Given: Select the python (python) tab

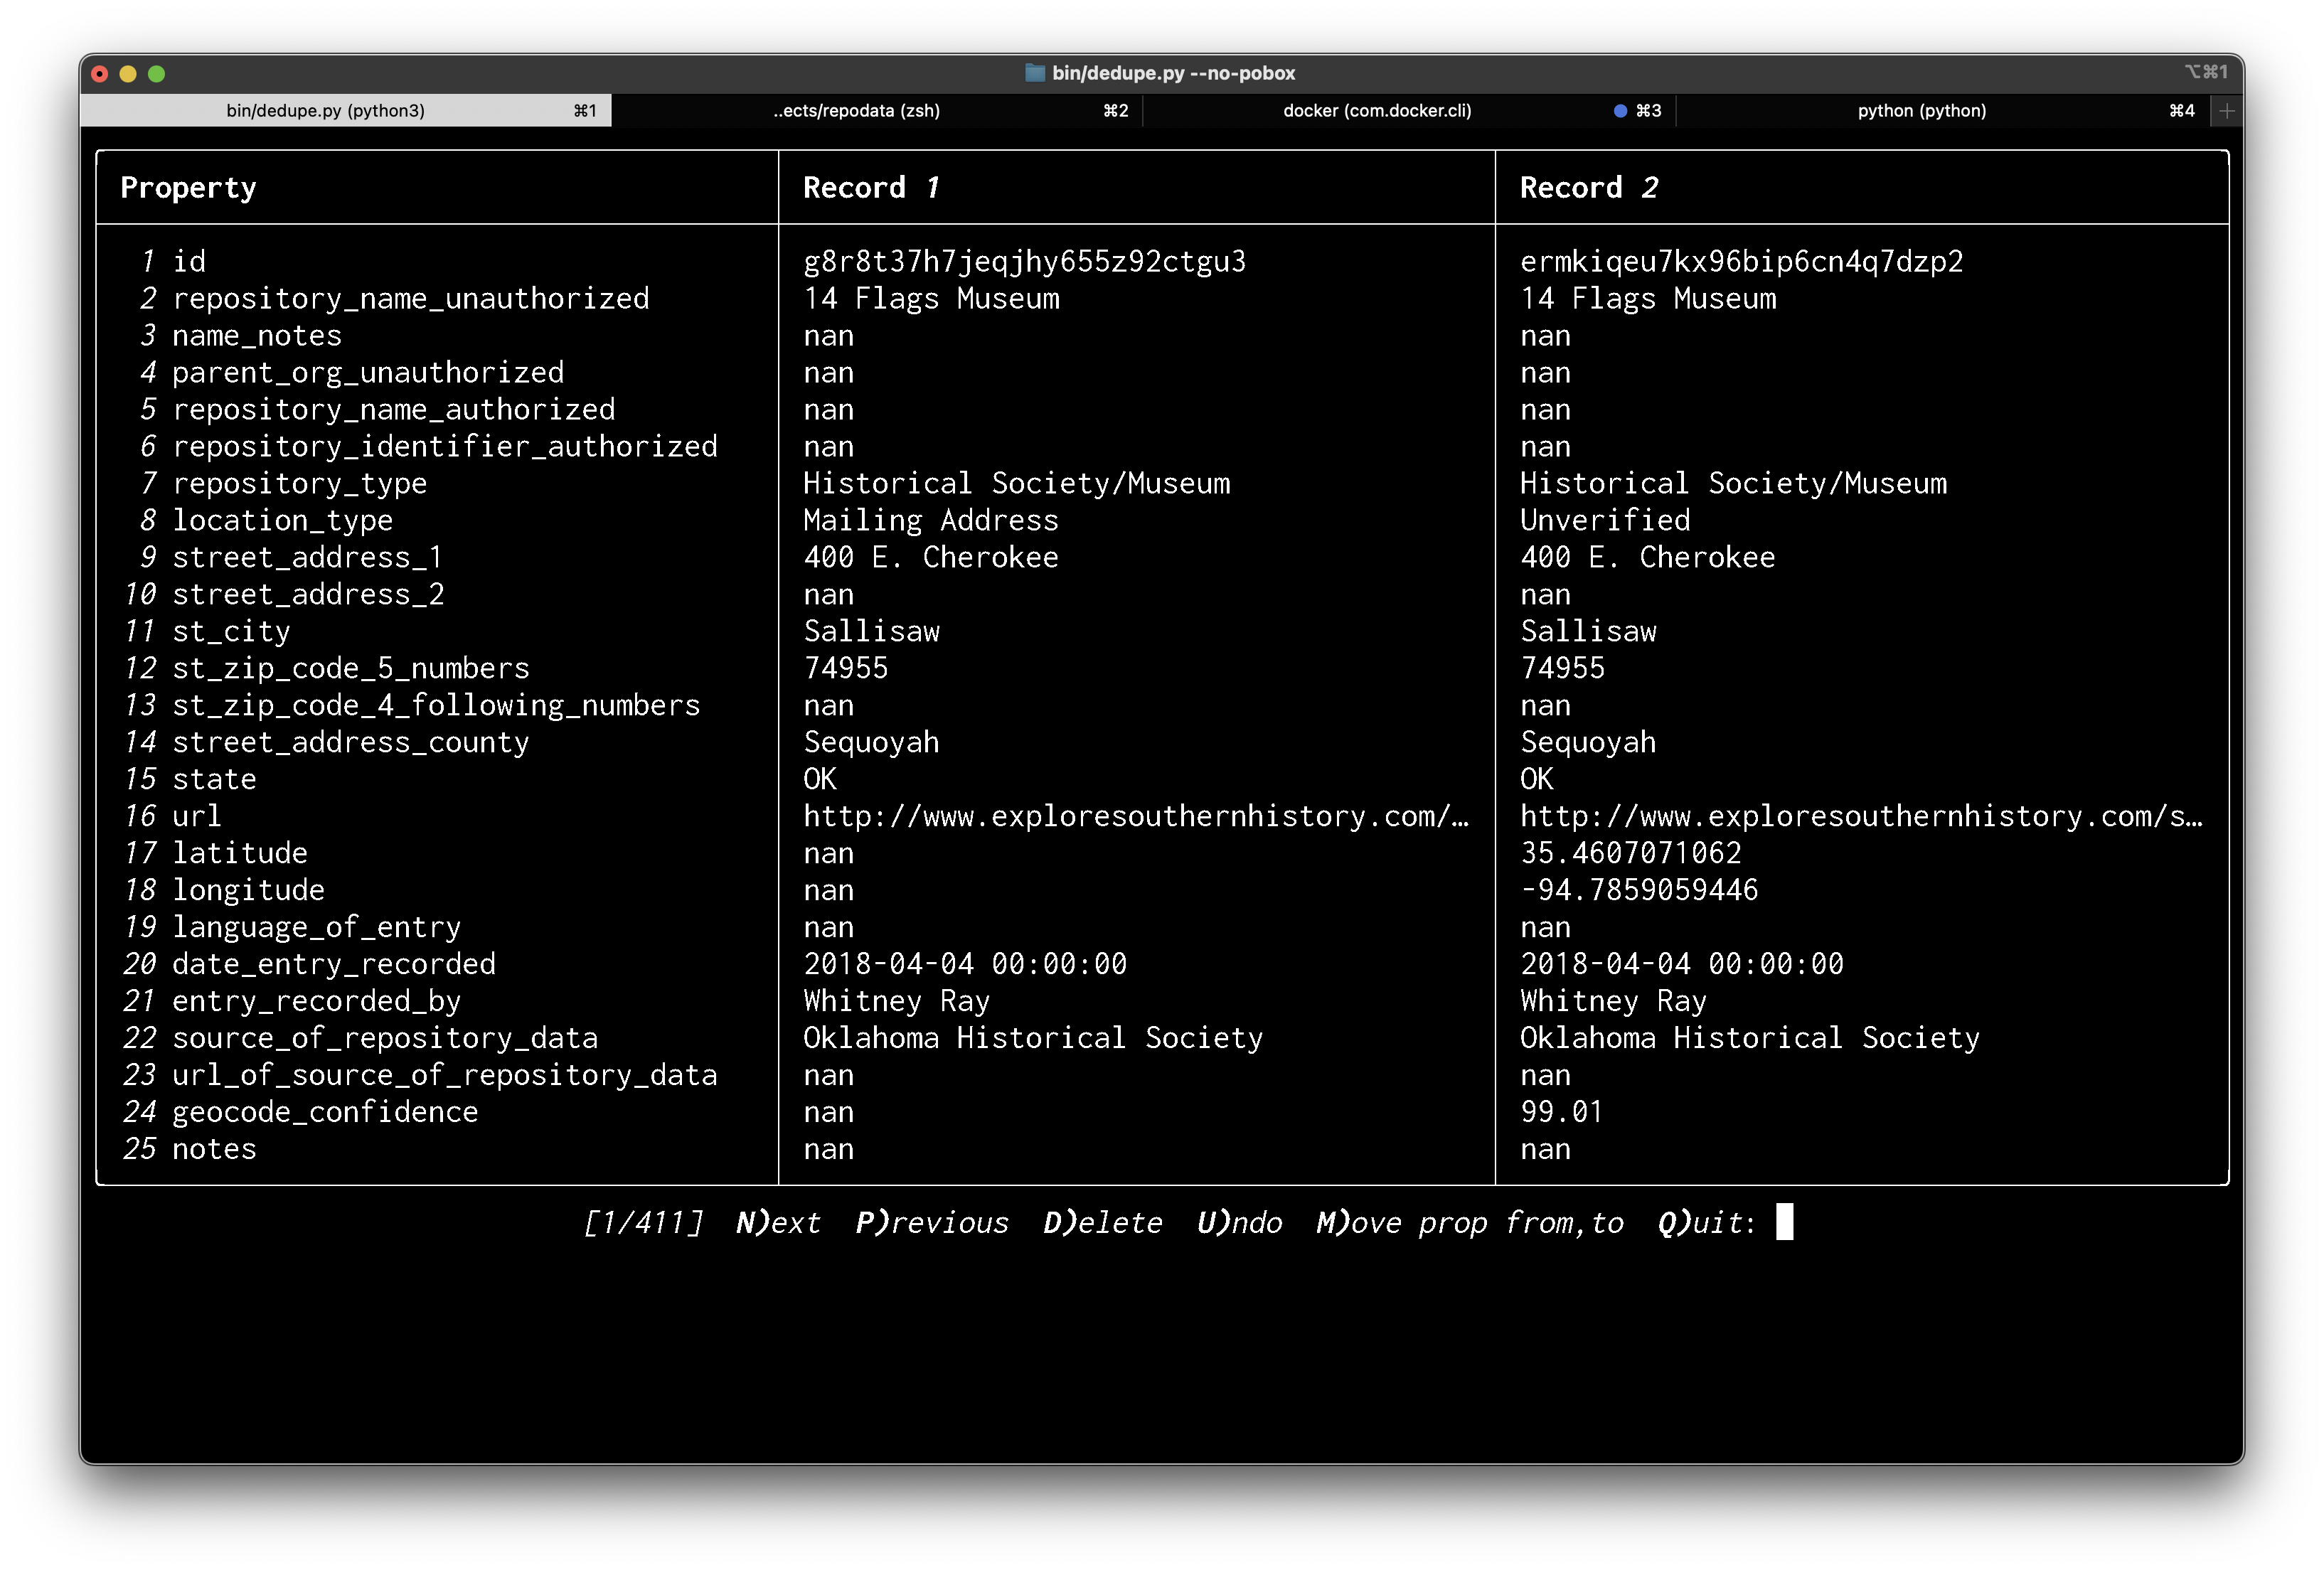Looking at the screenshot, I should point(1942,111).
